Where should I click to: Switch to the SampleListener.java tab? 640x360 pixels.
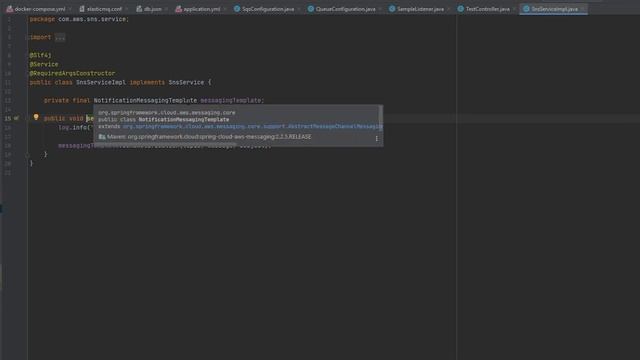(420, 9)
